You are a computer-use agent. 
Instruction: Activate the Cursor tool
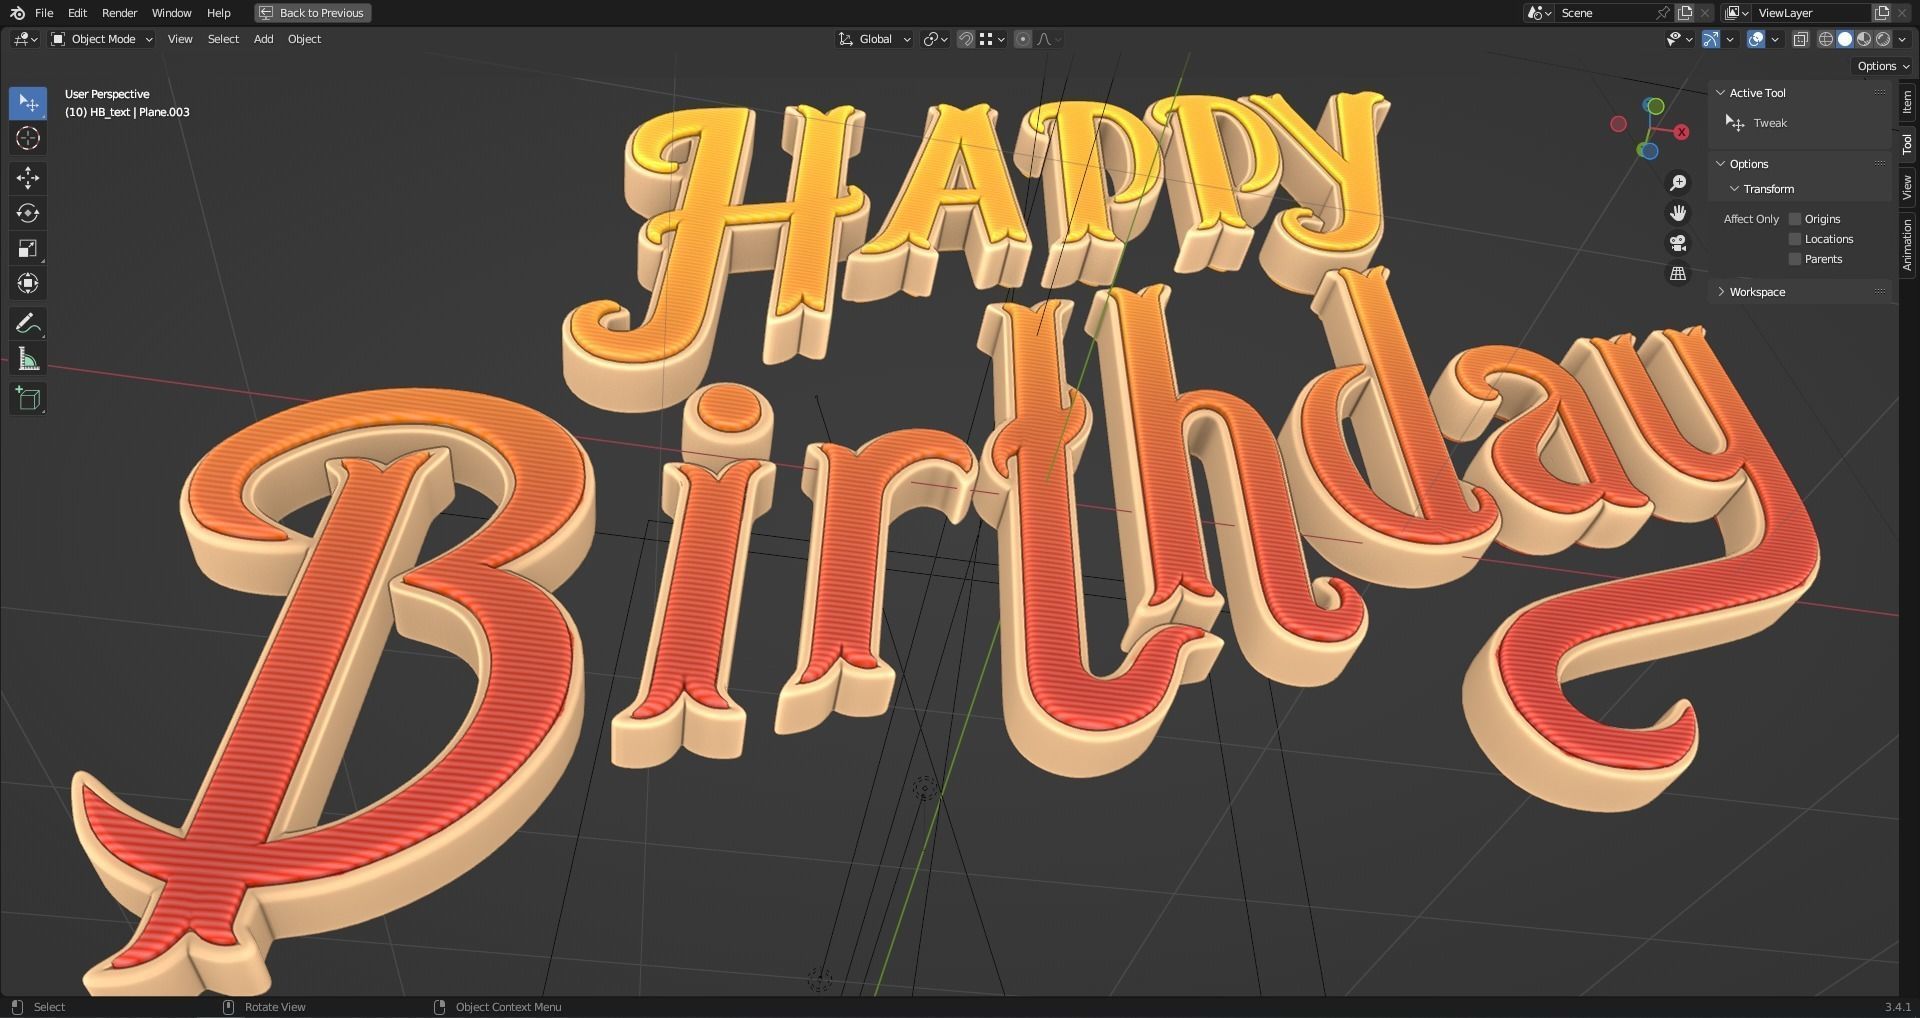tap(28, 138)
